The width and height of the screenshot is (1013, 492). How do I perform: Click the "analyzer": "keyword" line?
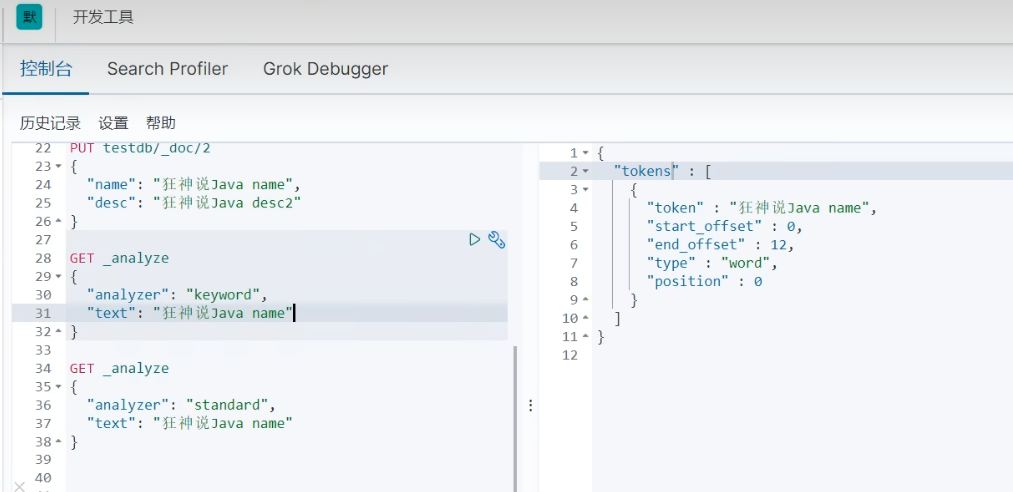(x=177, y=295)
